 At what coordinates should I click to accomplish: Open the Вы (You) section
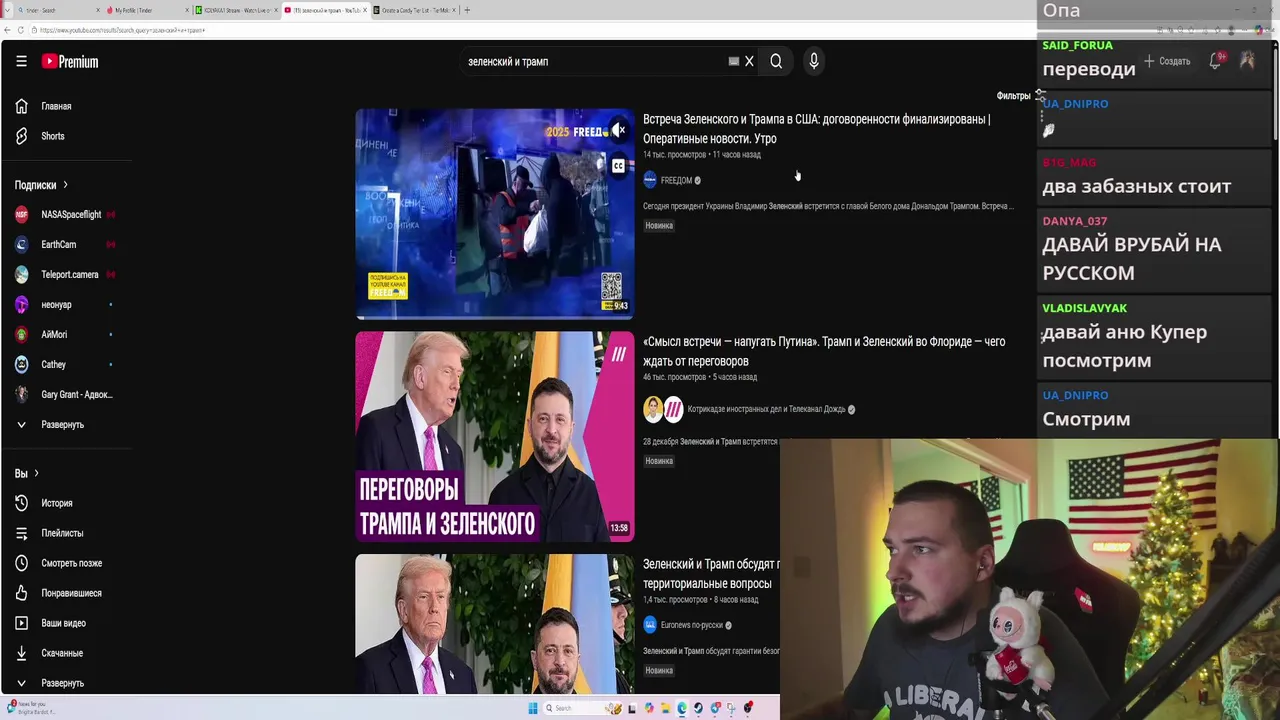[27, 473]
